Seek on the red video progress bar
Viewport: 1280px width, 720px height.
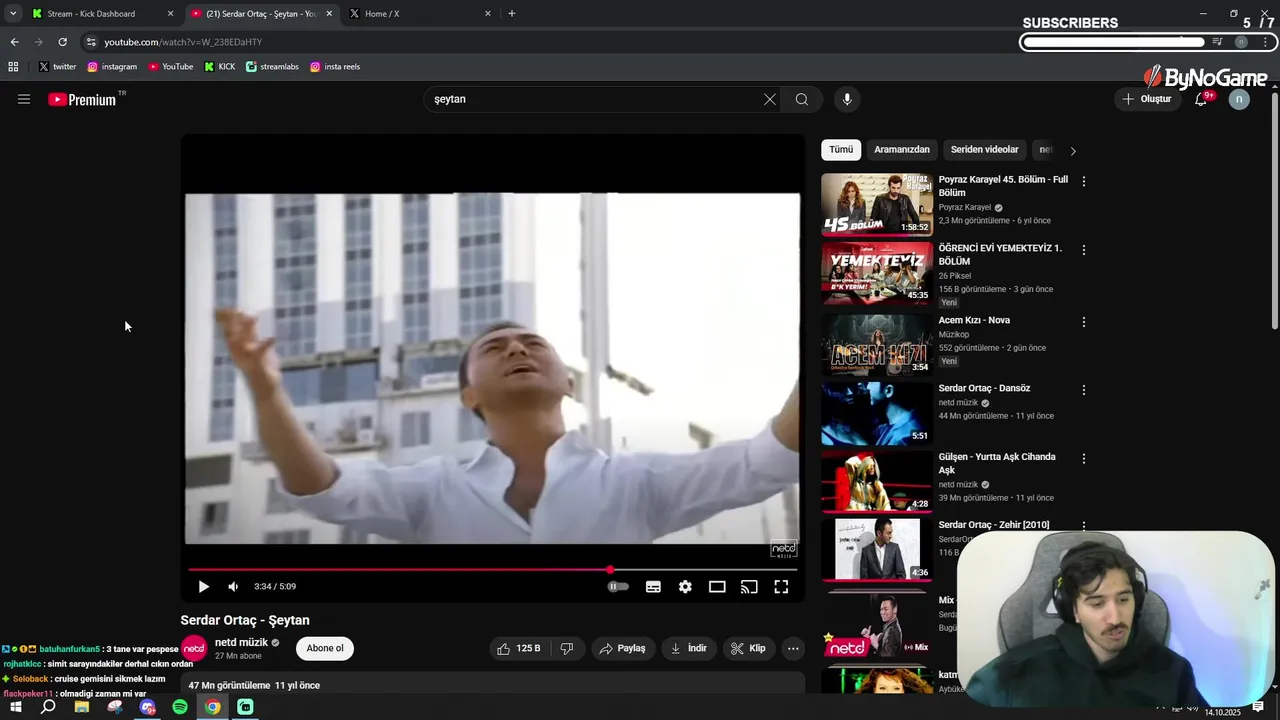[x=492, y=570]
